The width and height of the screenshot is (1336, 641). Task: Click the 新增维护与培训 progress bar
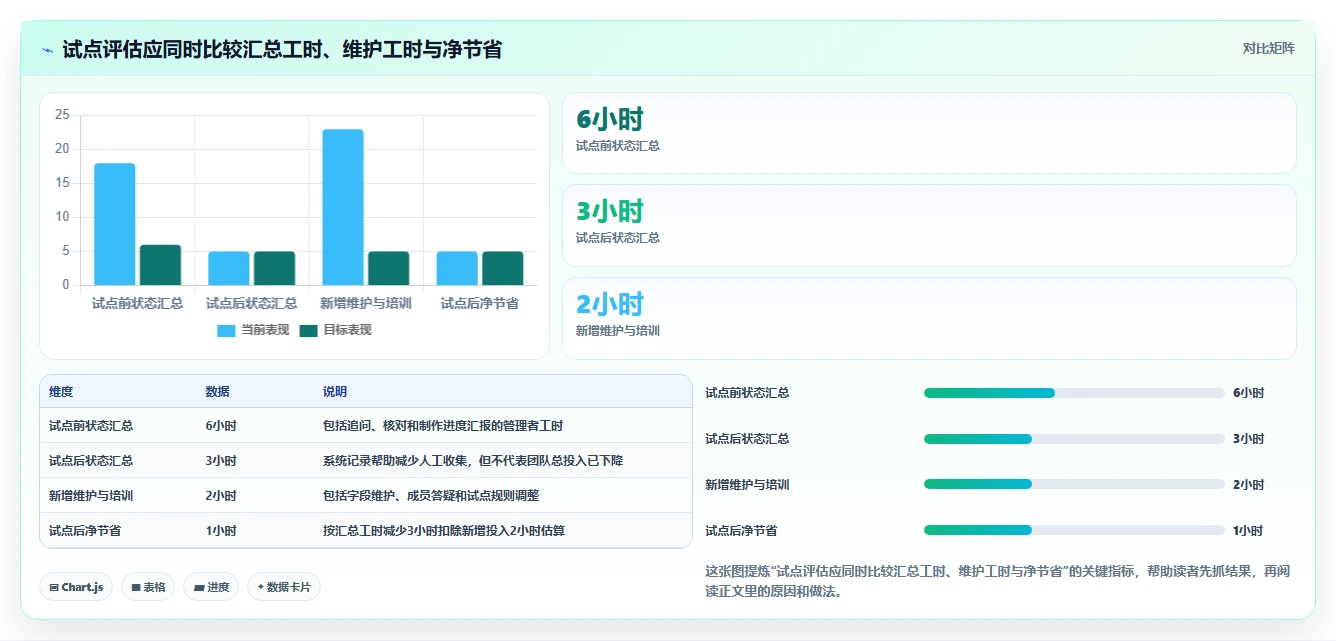(x=1074, y=485)
